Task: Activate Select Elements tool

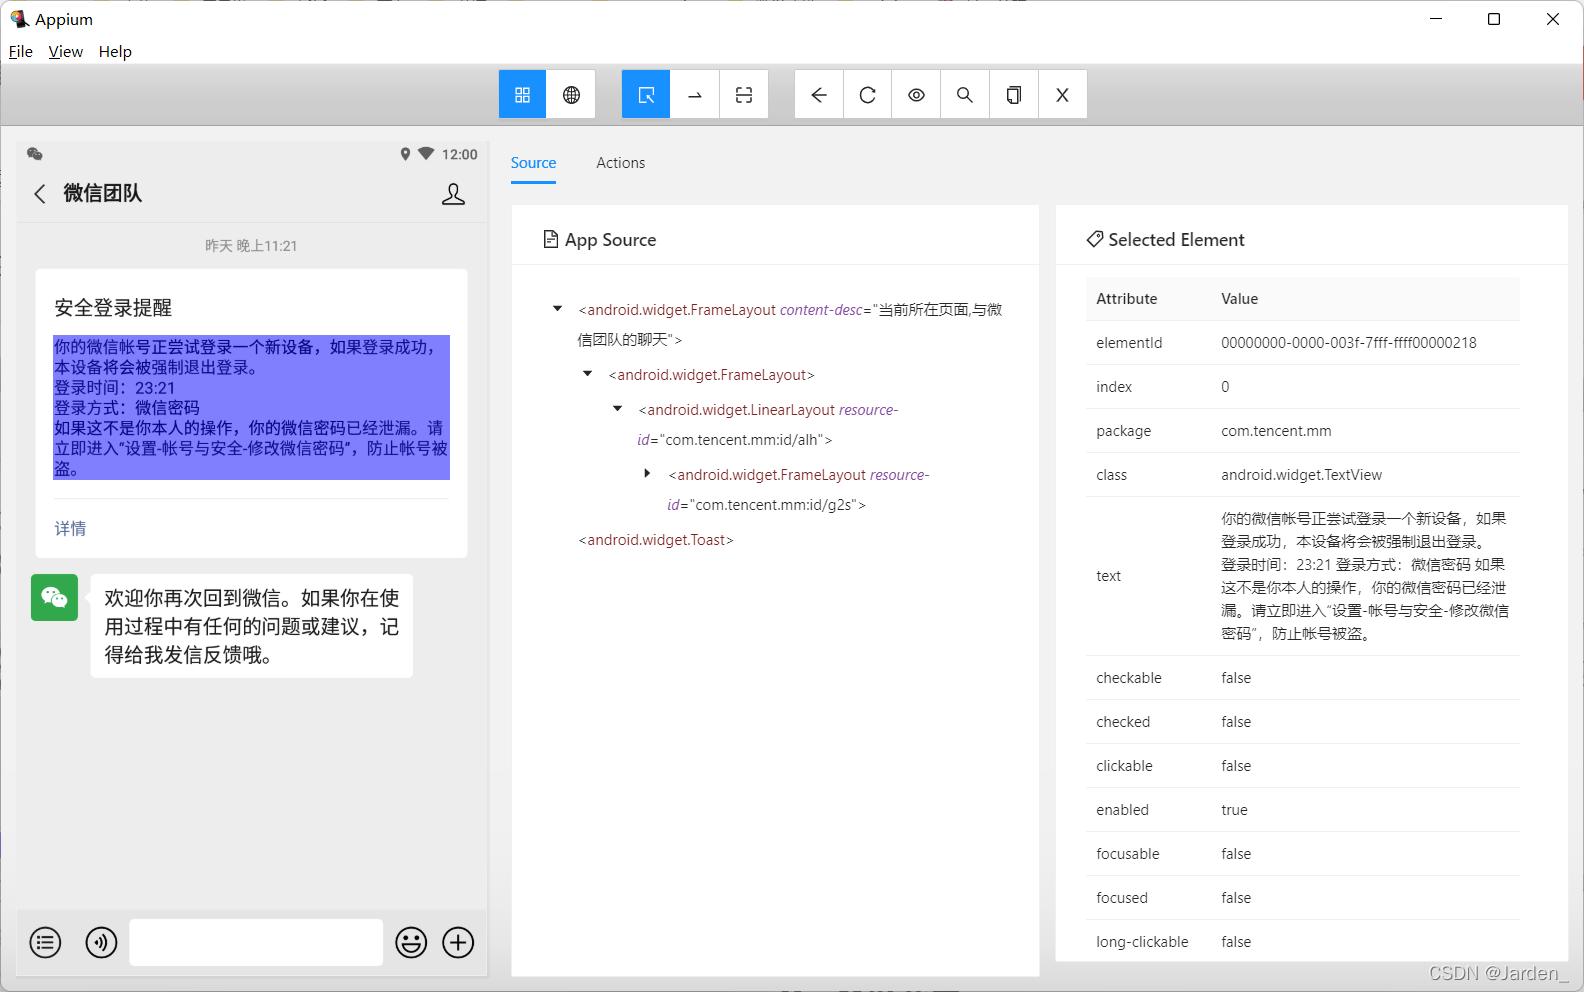Action: [646, 95]
